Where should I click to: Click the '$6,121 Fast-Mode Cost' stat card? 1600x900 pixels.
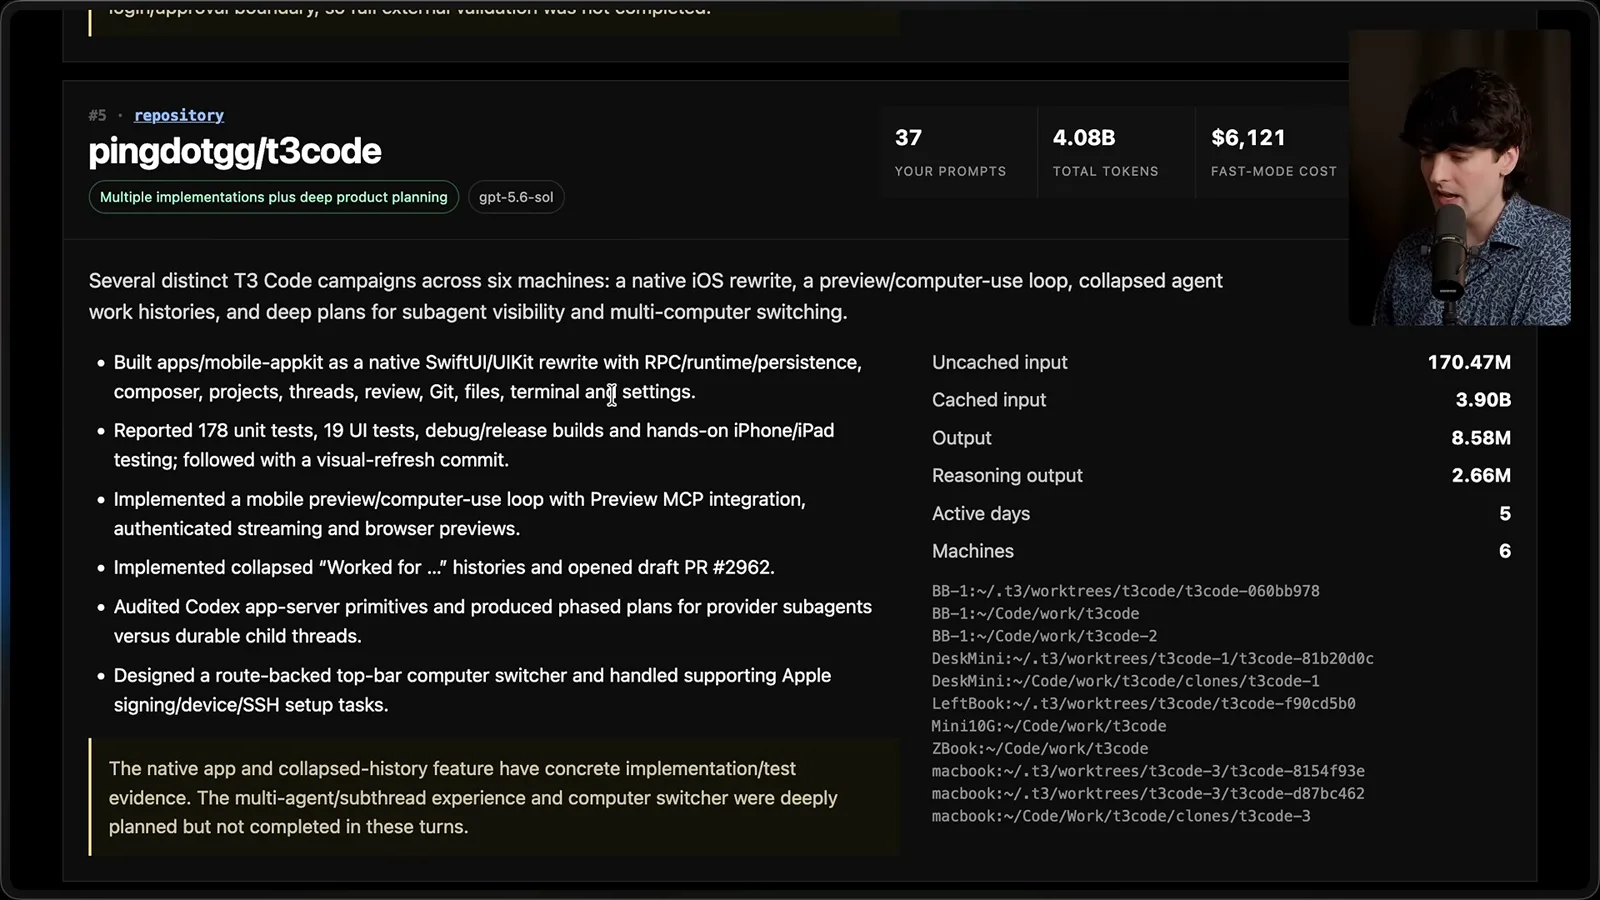(x=1273, y=152)
